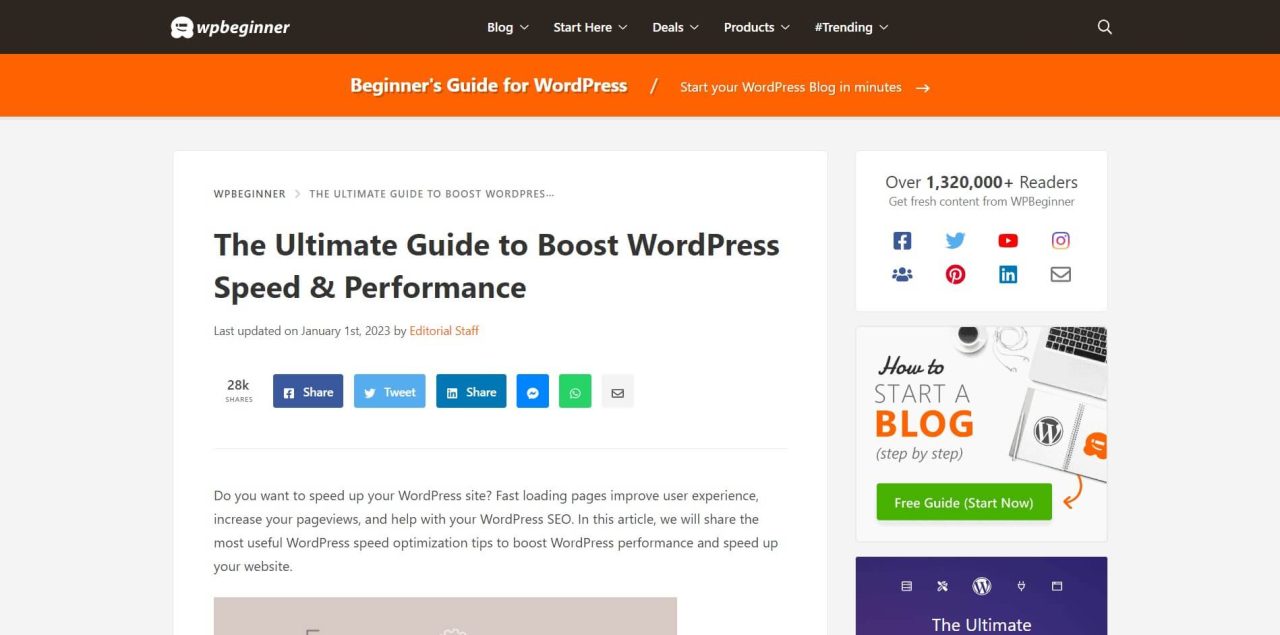Open the Instagram icon in sidebar

[x=1060, y=241]
